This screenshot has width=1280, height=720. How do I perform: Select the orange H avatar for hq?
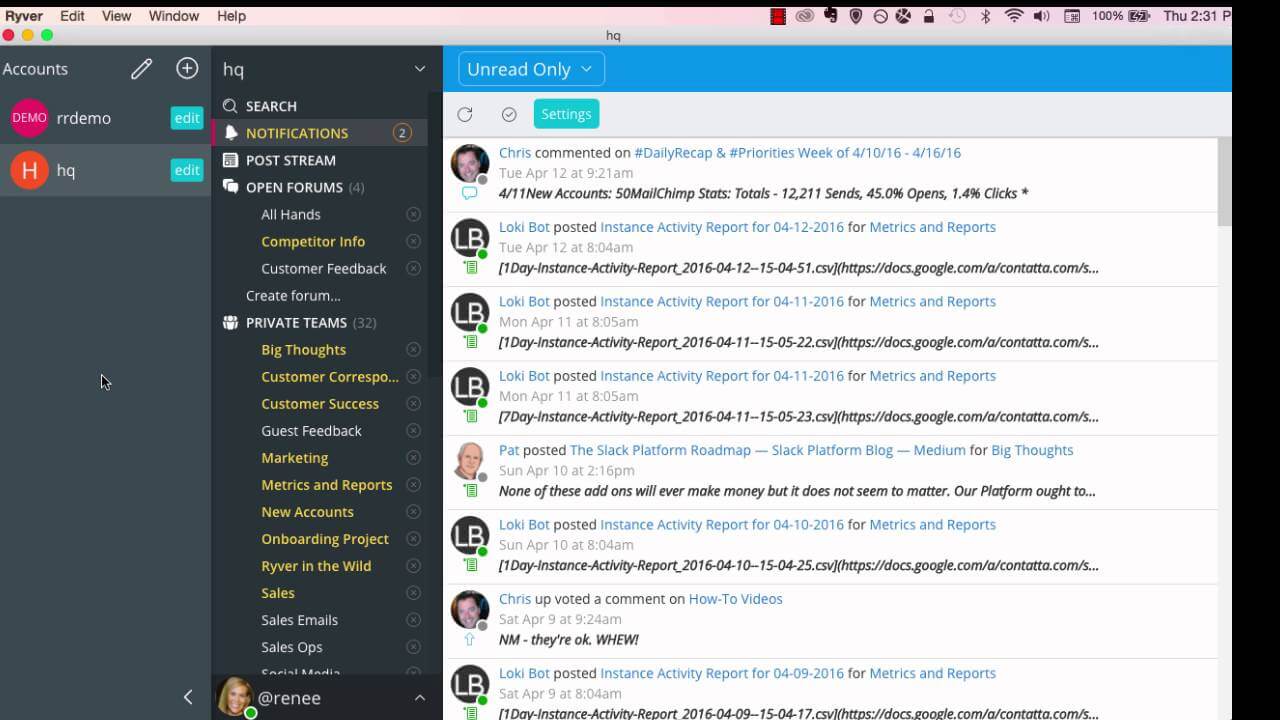(29, 171)
